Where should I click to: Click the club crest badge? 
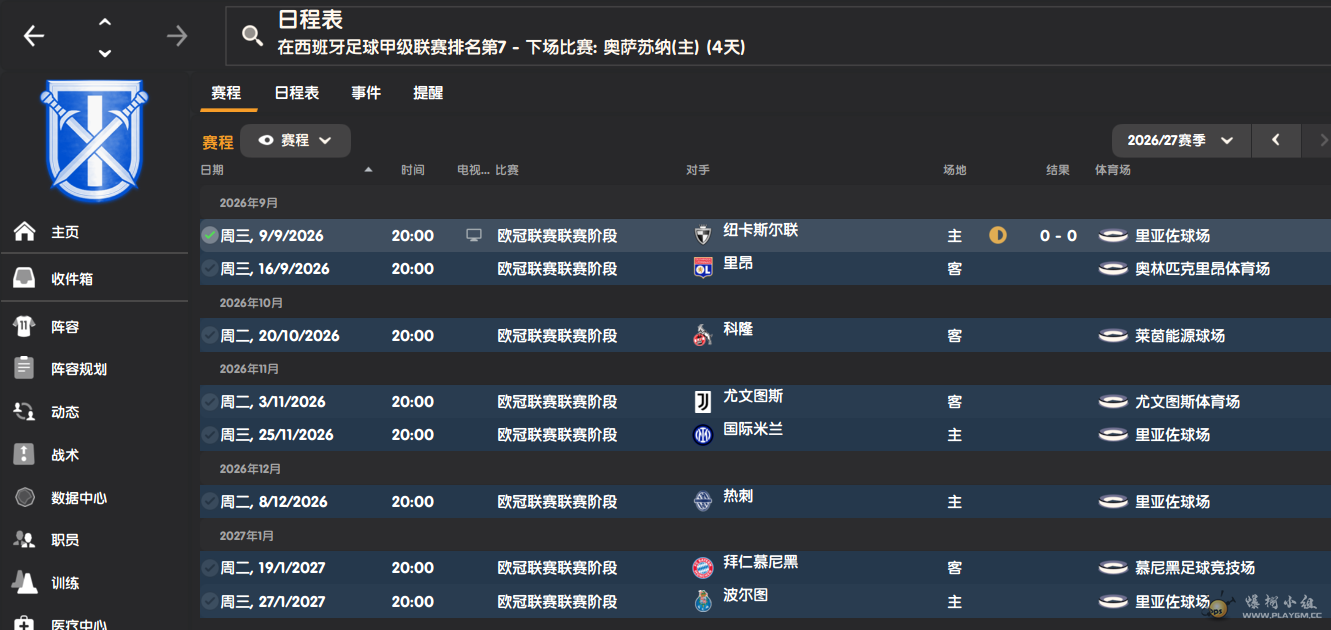(x=93, y=141)
